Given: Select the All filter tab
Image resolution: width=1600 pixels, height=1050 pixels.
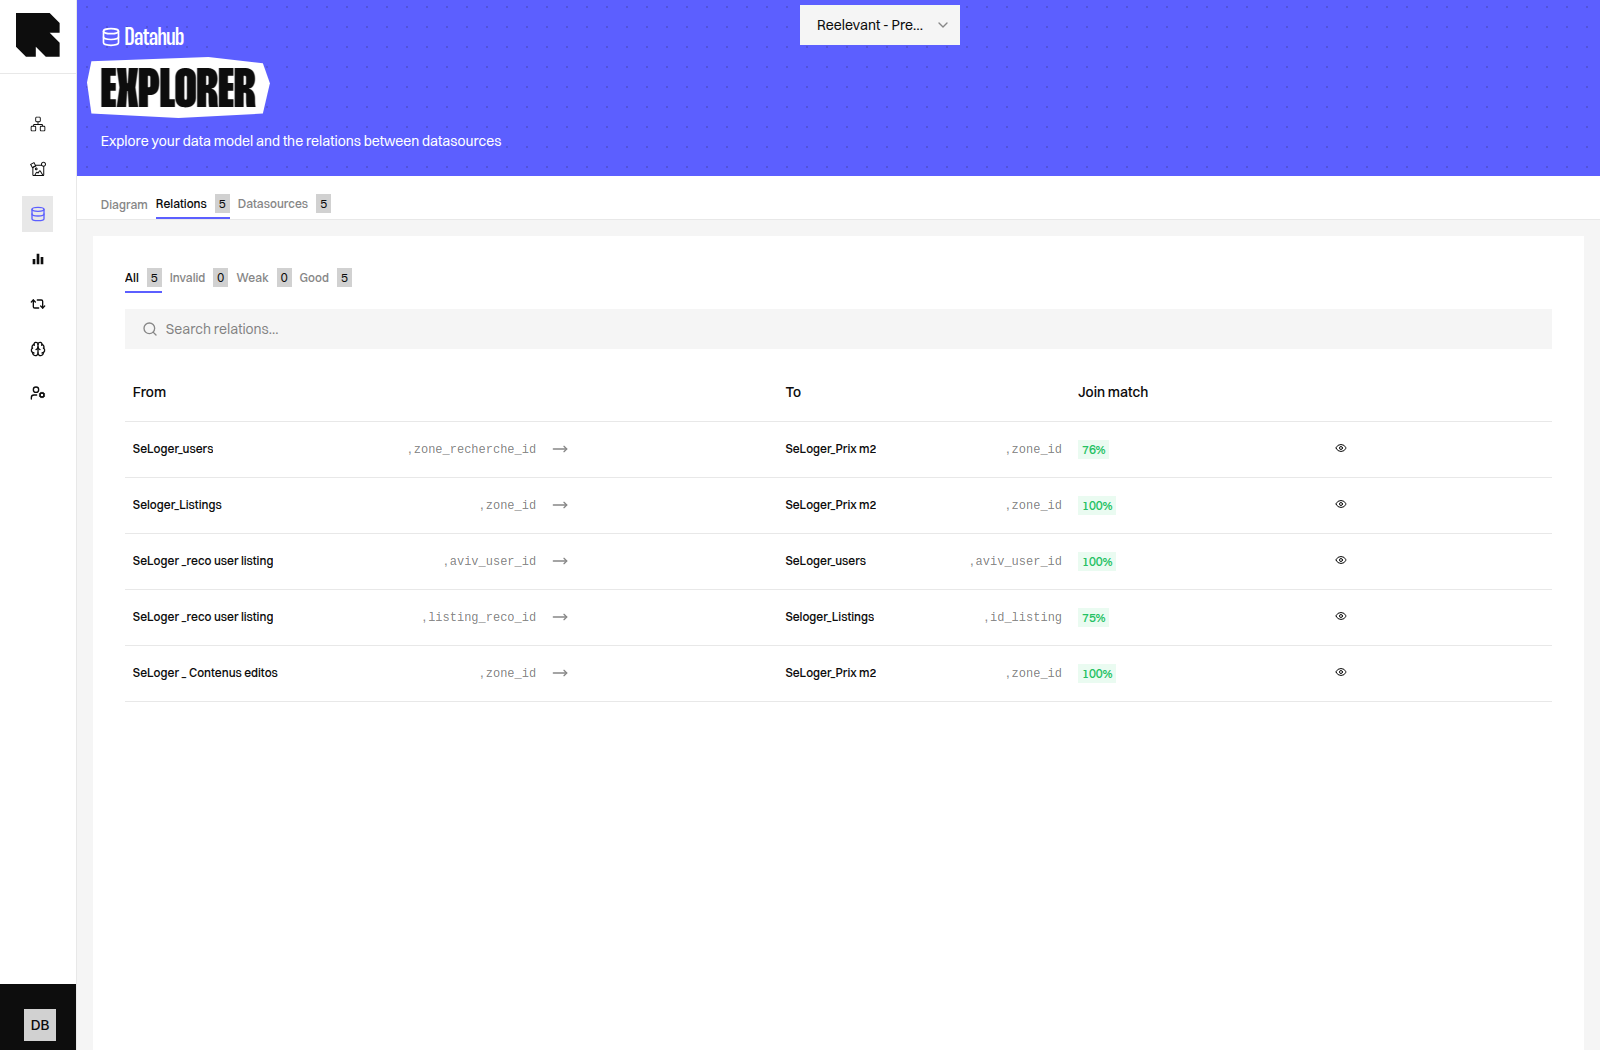Looking at the screenshot, I should click(143, 278).
